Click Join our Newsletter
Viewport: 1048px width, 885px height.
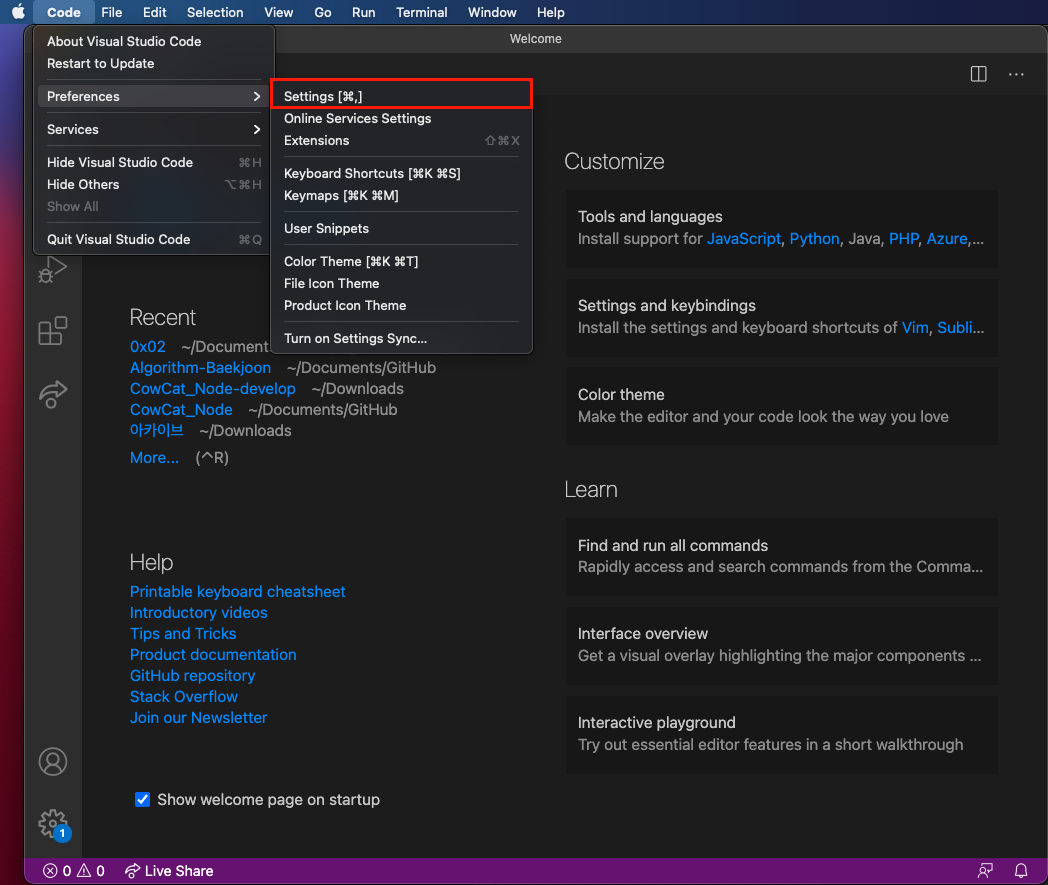point(199,717)
